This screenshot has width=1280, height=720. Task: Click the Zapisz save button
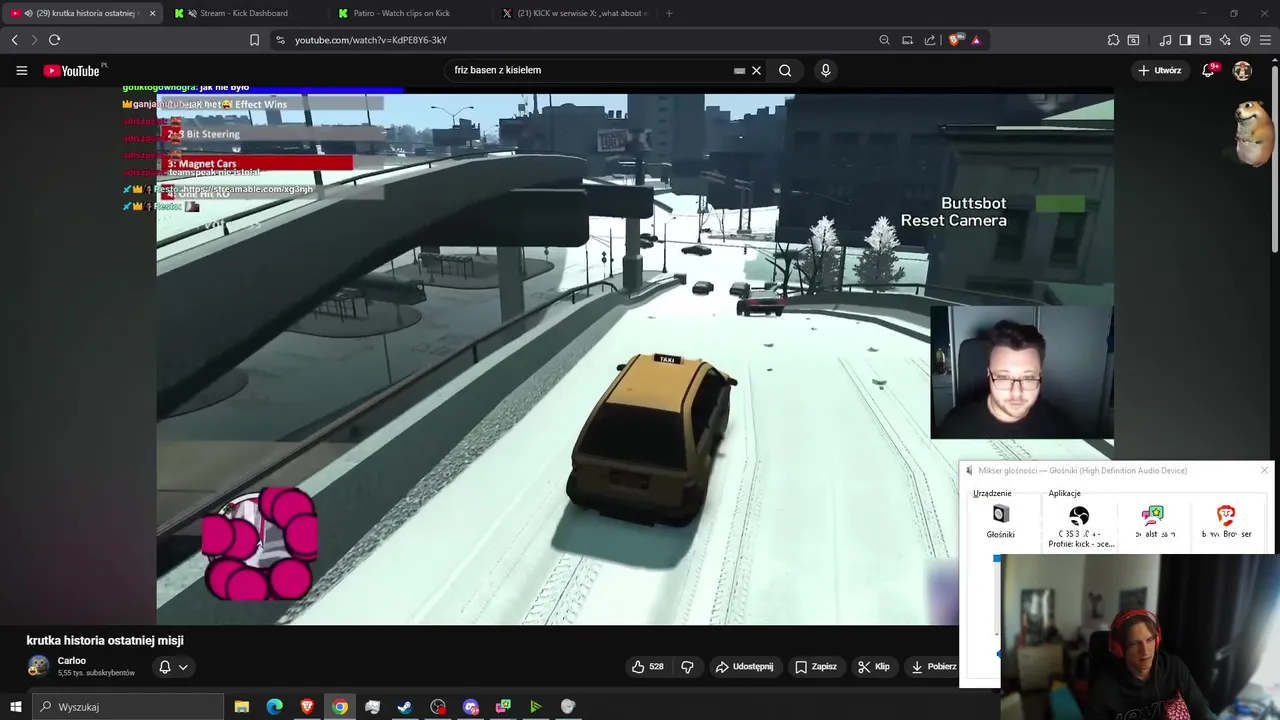coord(816,667)
